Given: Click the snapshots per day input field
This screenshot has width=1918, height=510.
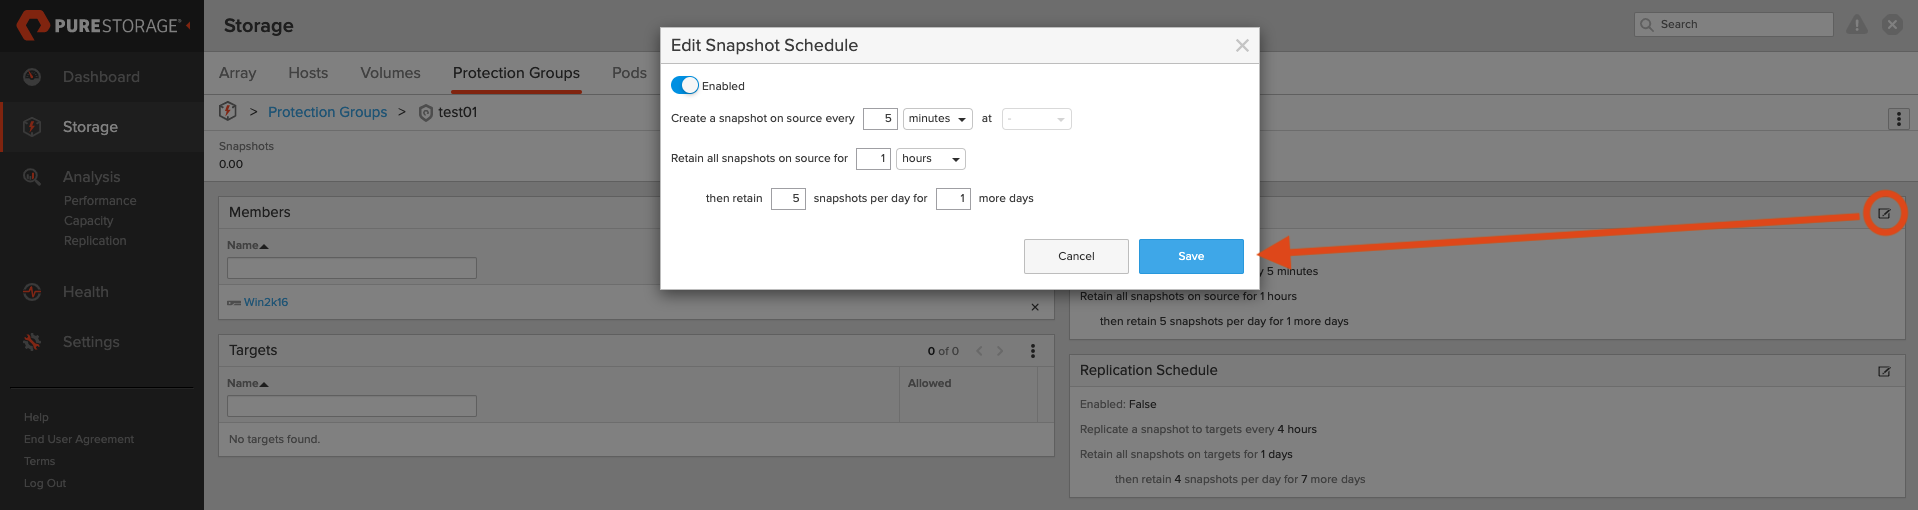Looking at the screenshot, I should tap(788, 199).
